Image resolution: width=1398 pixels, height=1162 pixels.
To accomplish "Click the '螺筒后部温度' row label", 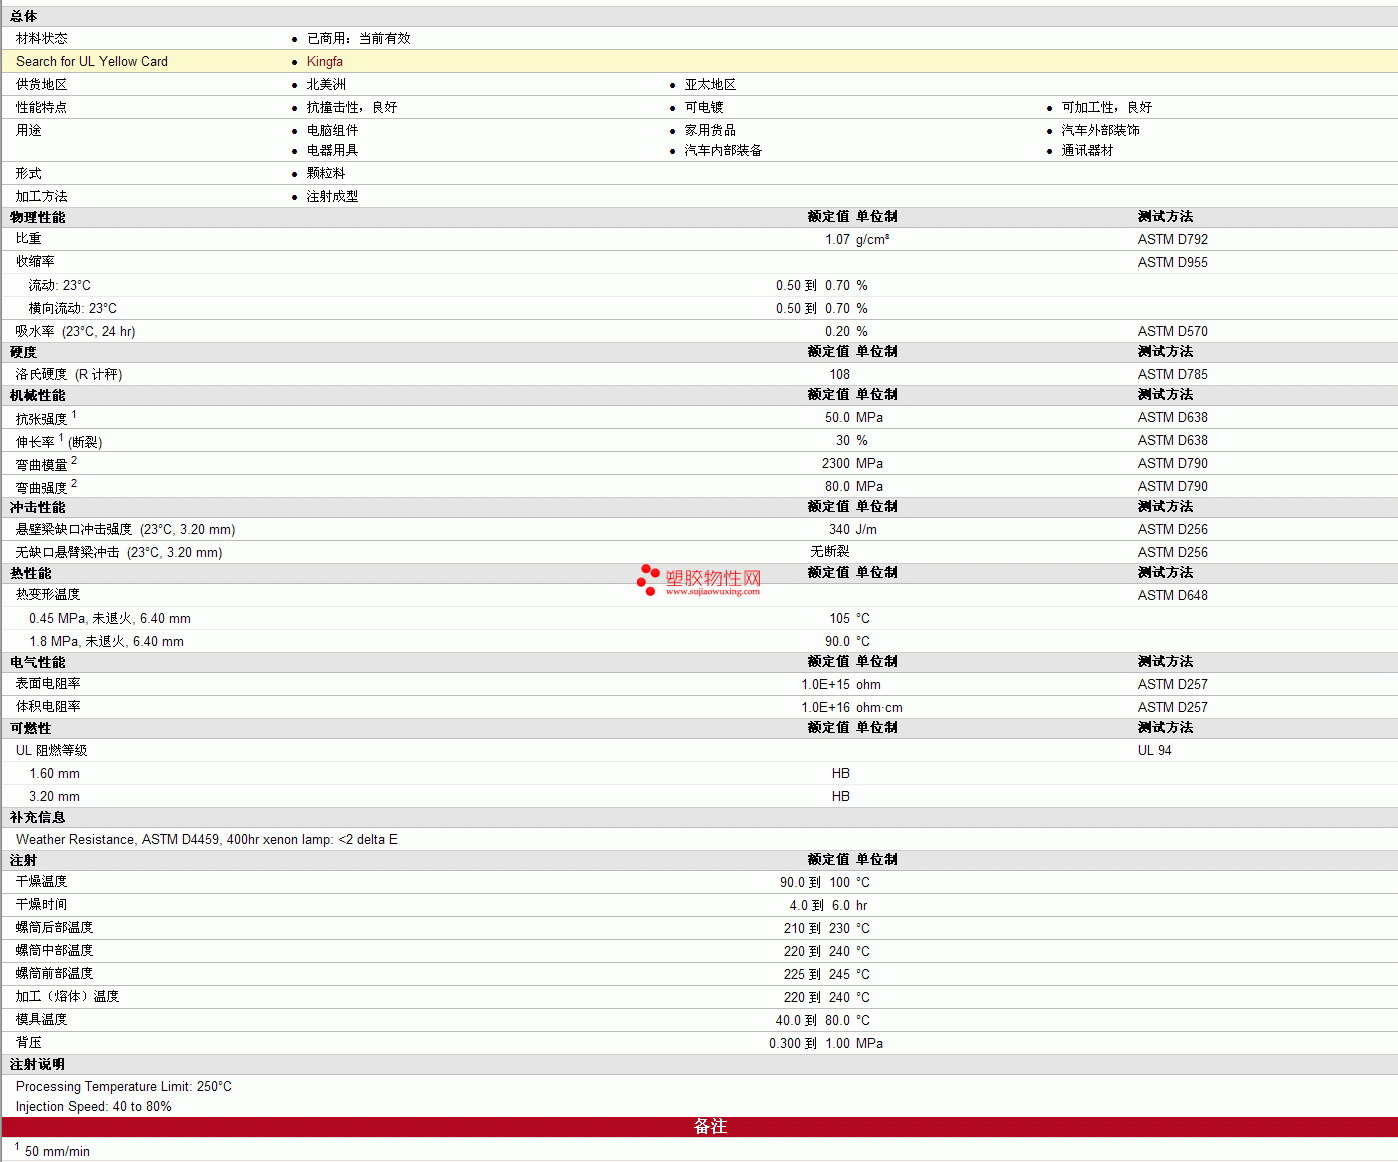I will 54,927.
